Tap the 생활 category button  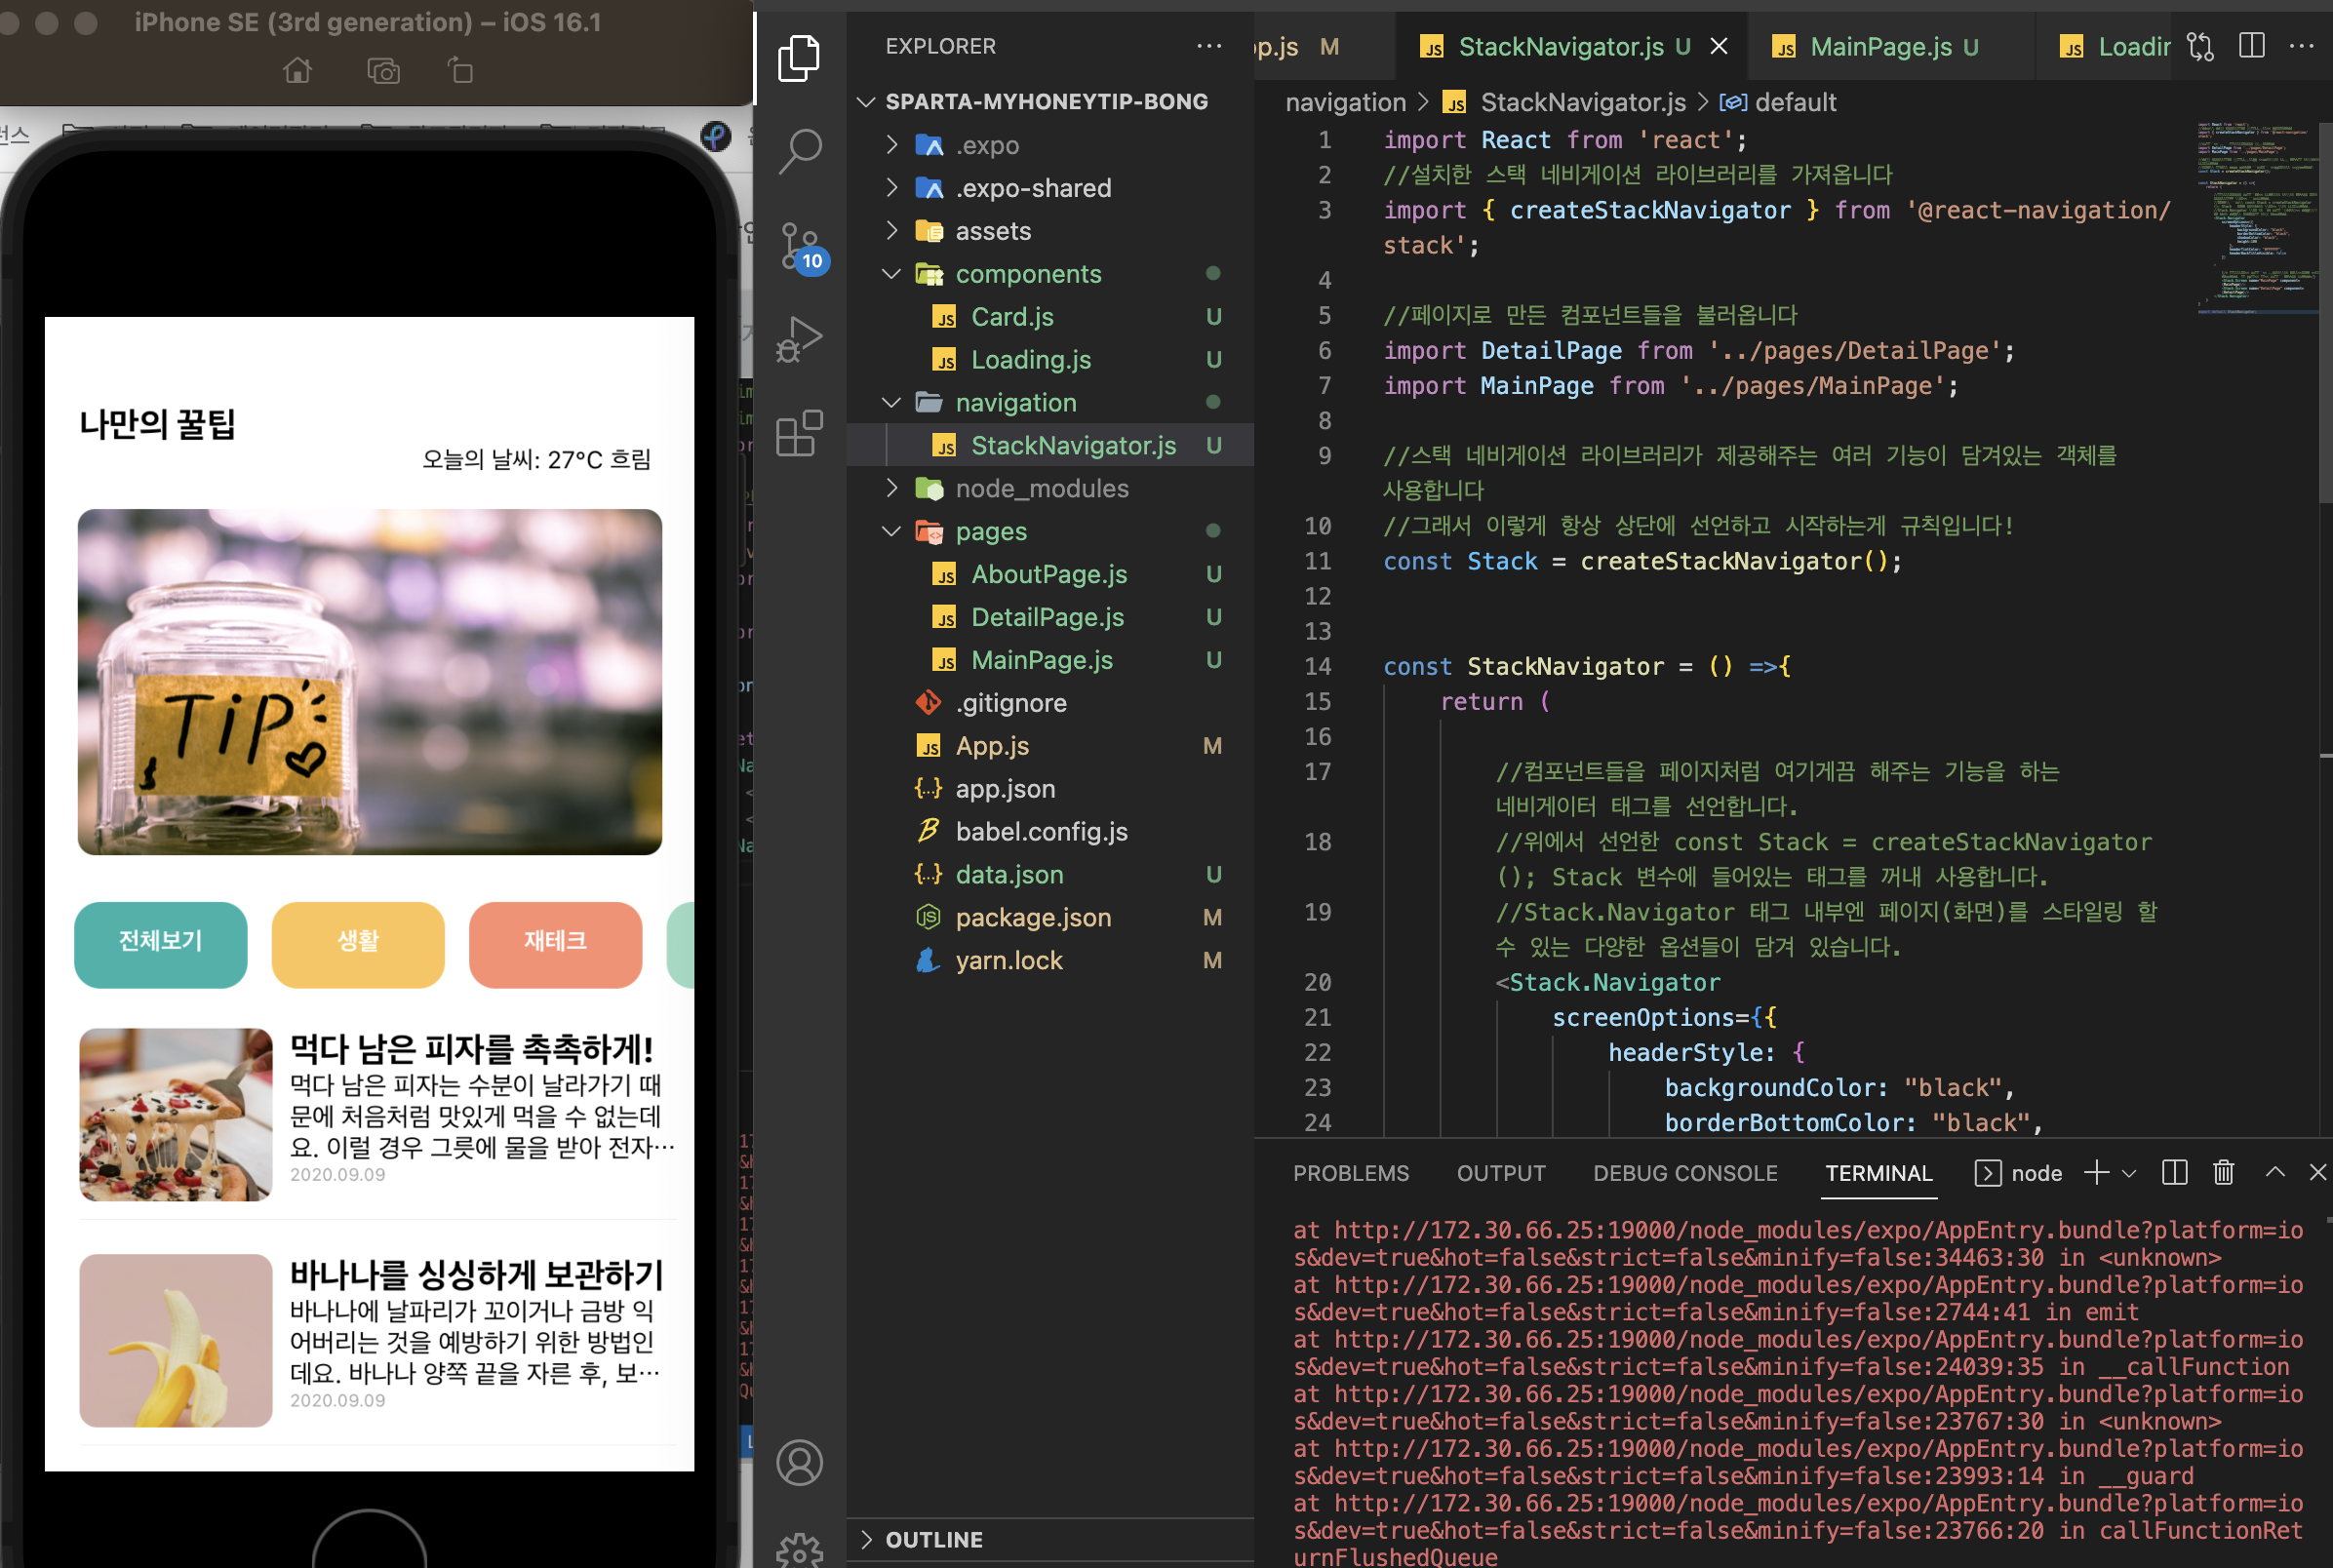point(358,944)
